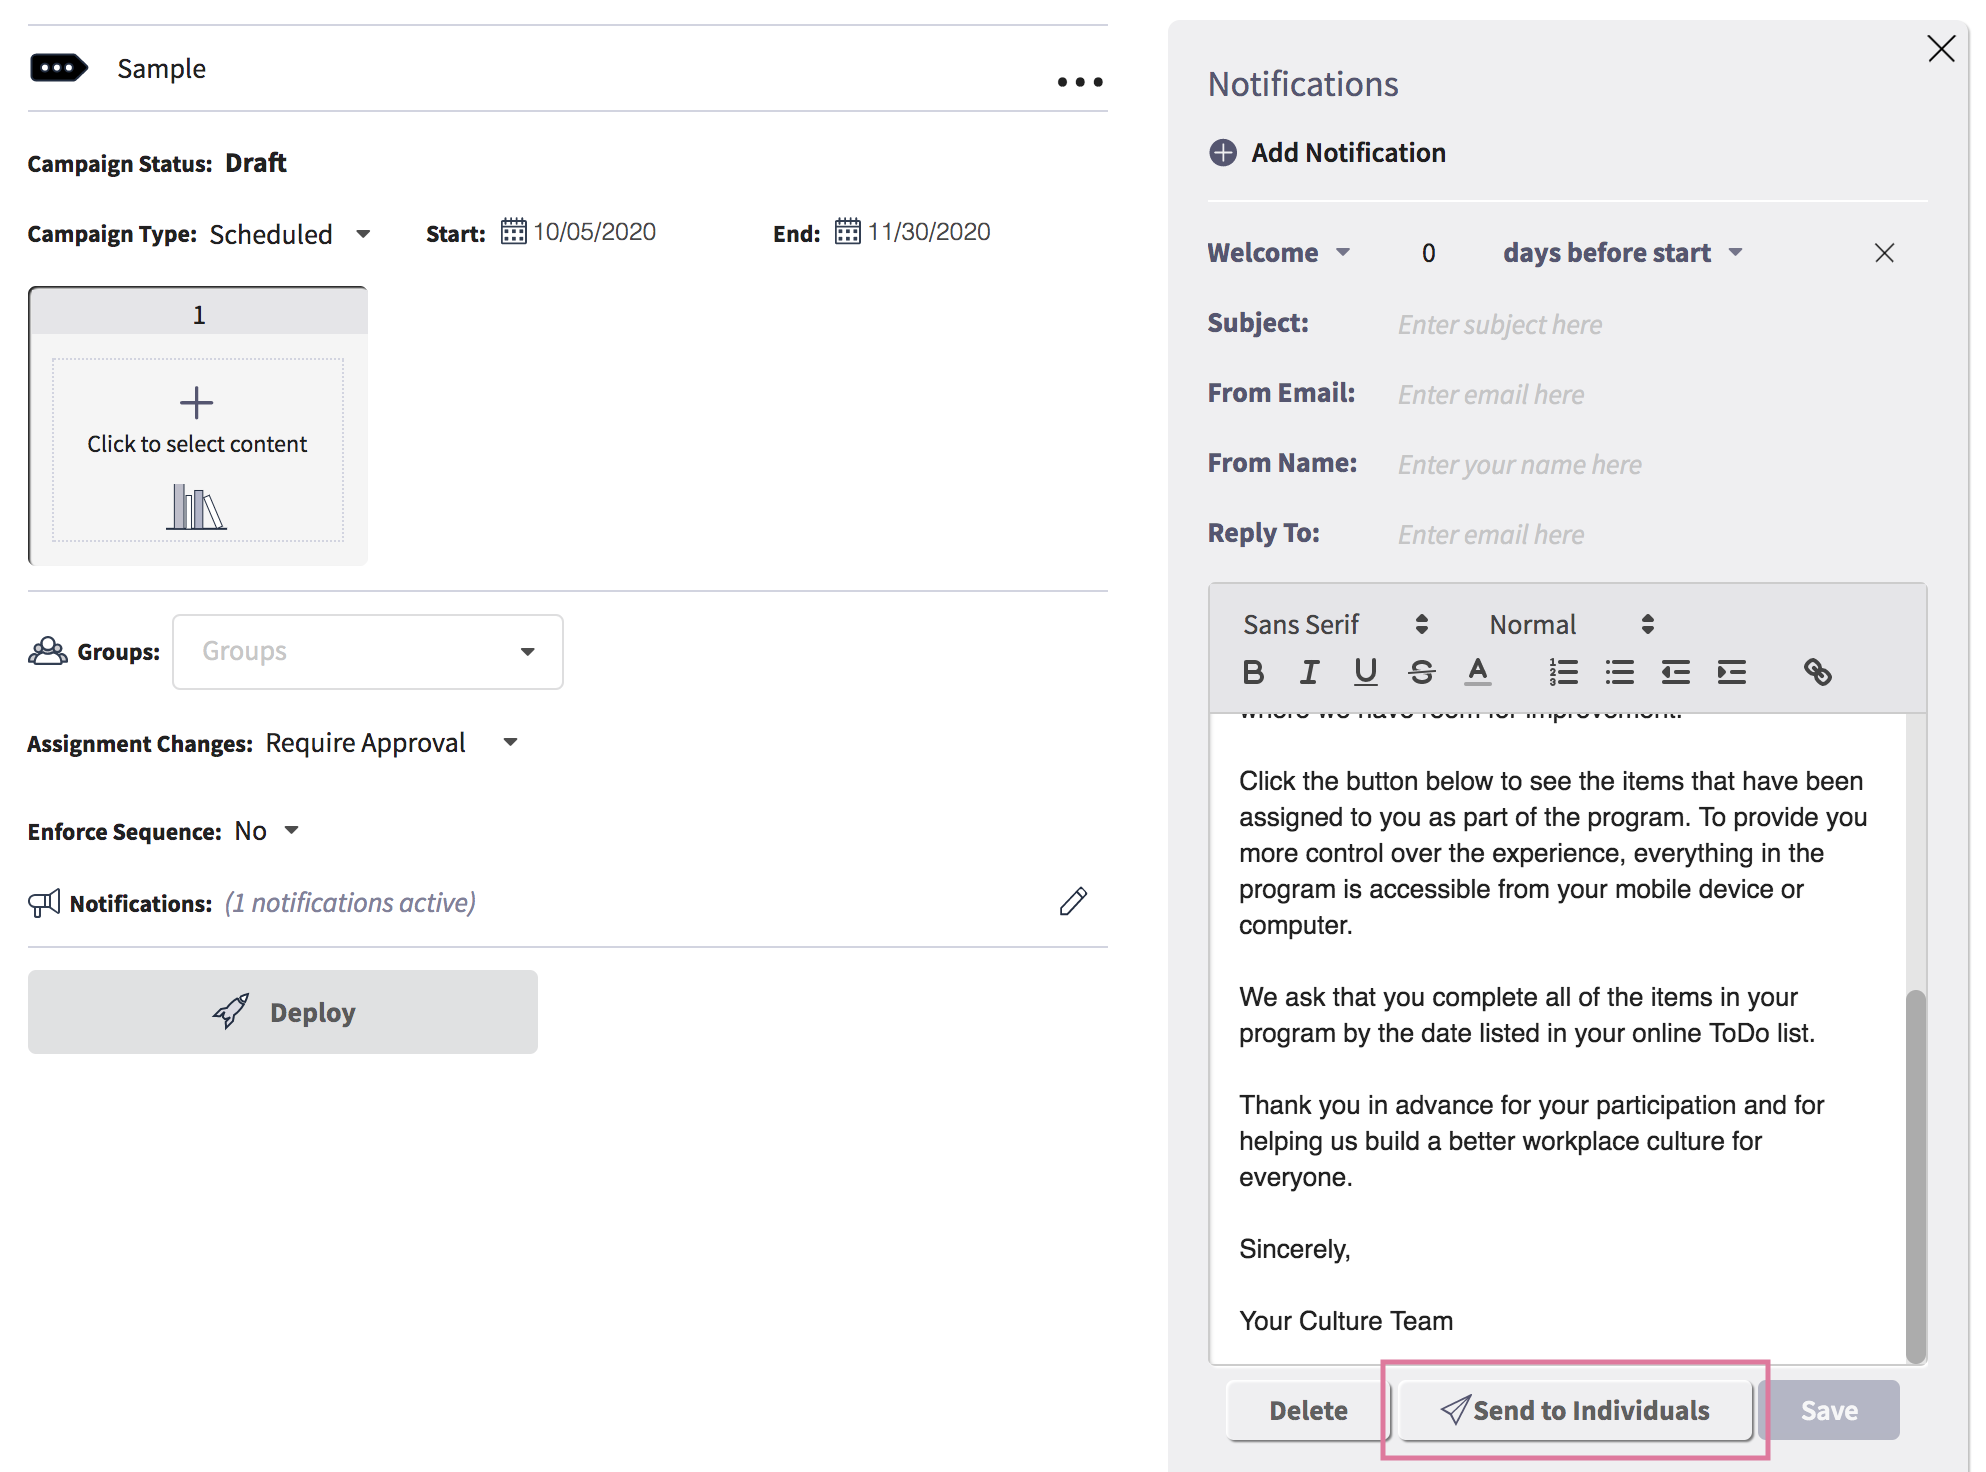Click the library books icon in content card

(196, 507)
